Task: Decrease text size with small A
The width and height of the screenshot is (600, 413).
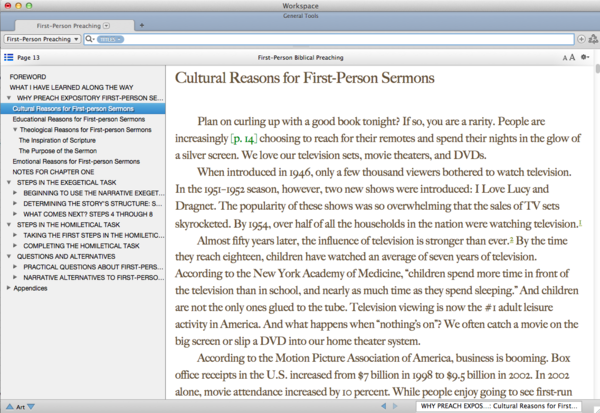Action: pyautogui.click(x=565, y=58)
